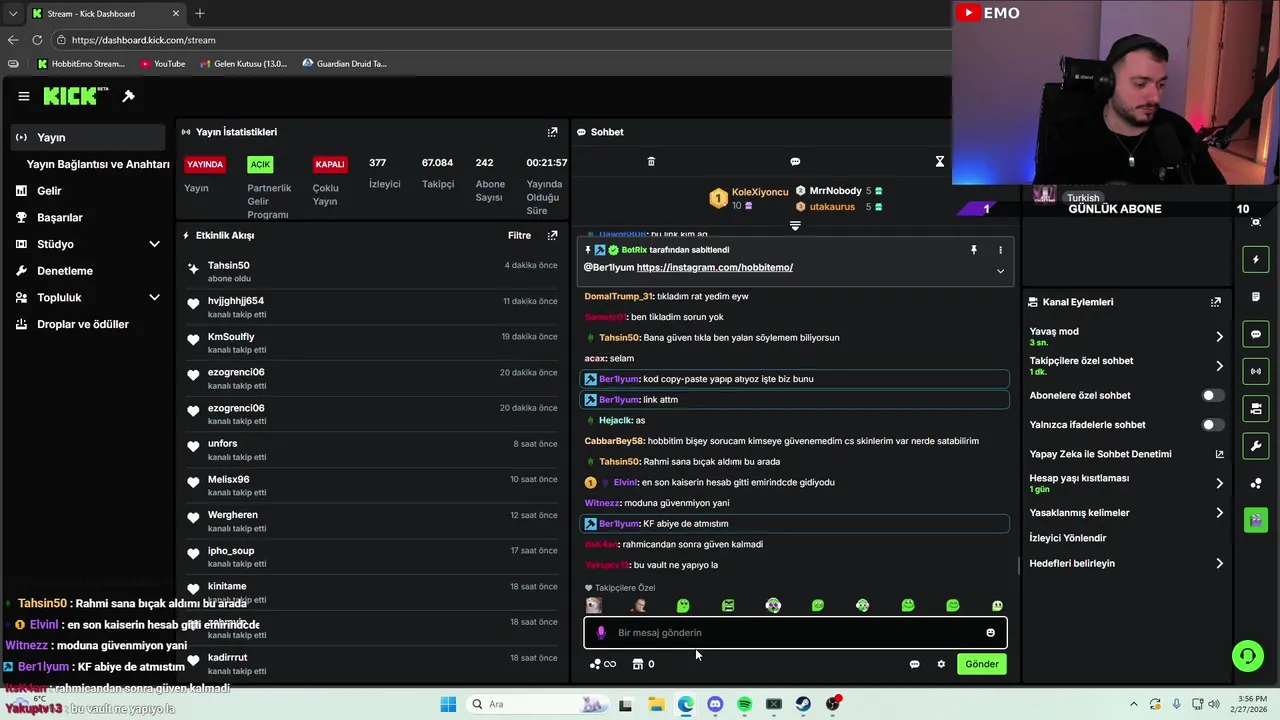
Task: Click the chat bubble icon left of settings gear
Action: (914, 664)
